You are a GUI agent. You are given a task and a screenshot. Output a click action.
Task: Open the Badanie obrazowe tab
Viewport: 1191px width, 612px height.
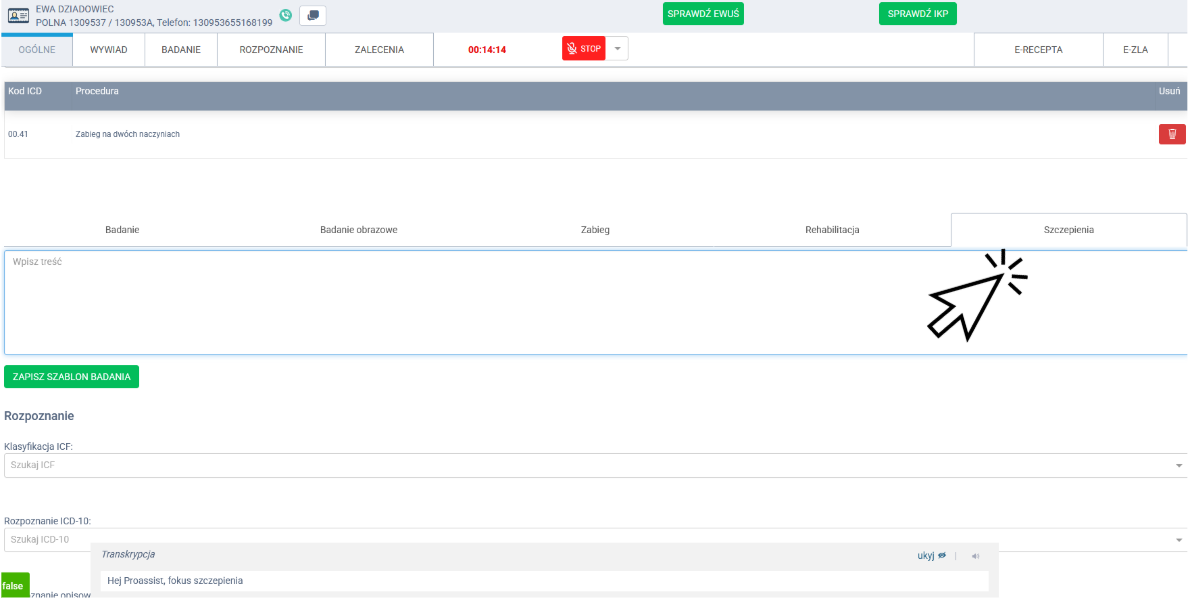pos(358,229)
